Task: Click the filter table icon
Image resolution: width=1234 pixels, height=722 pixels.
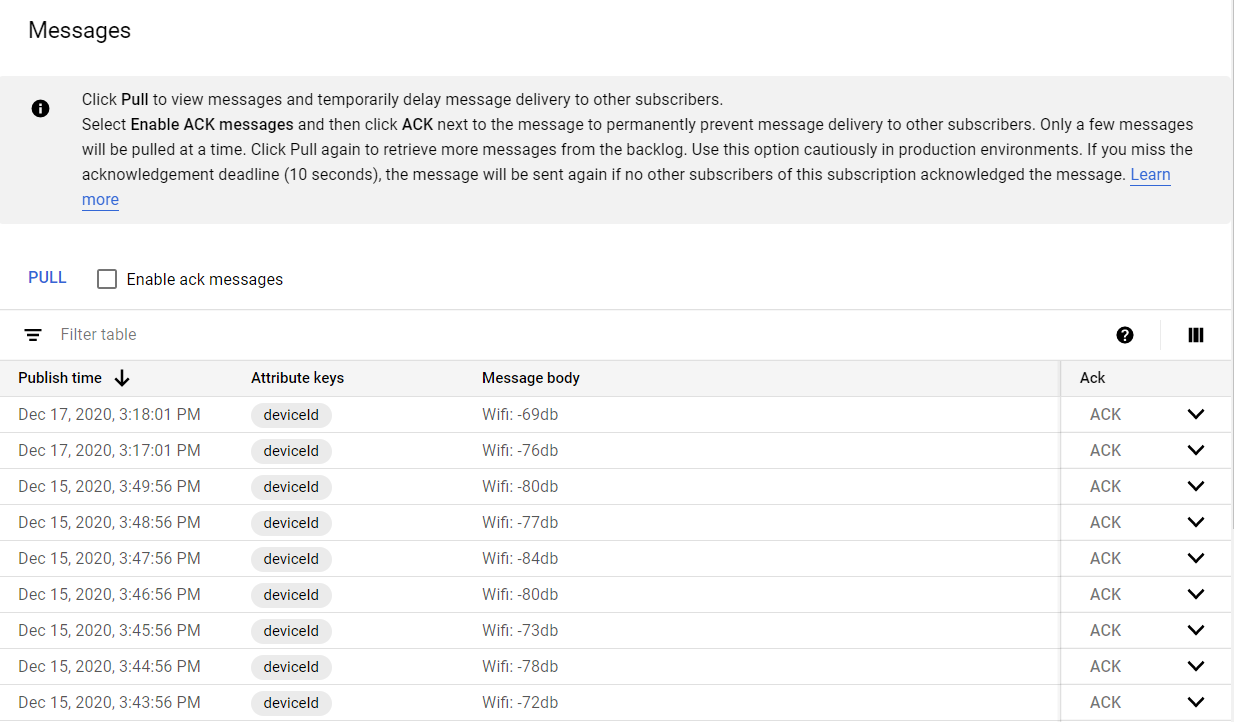Action: (33, 335)
